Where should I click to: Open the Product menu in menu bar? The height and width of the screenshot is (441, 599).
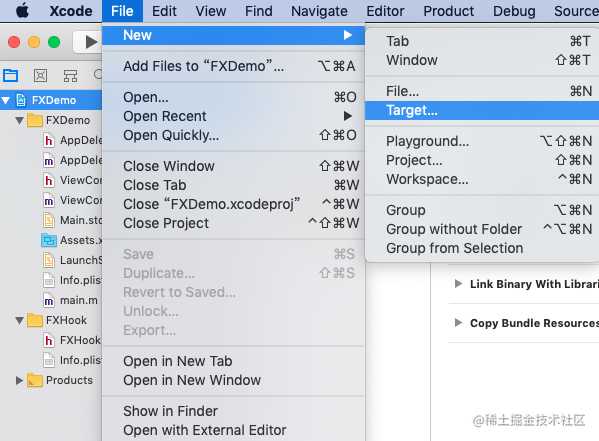coord(448,11)
